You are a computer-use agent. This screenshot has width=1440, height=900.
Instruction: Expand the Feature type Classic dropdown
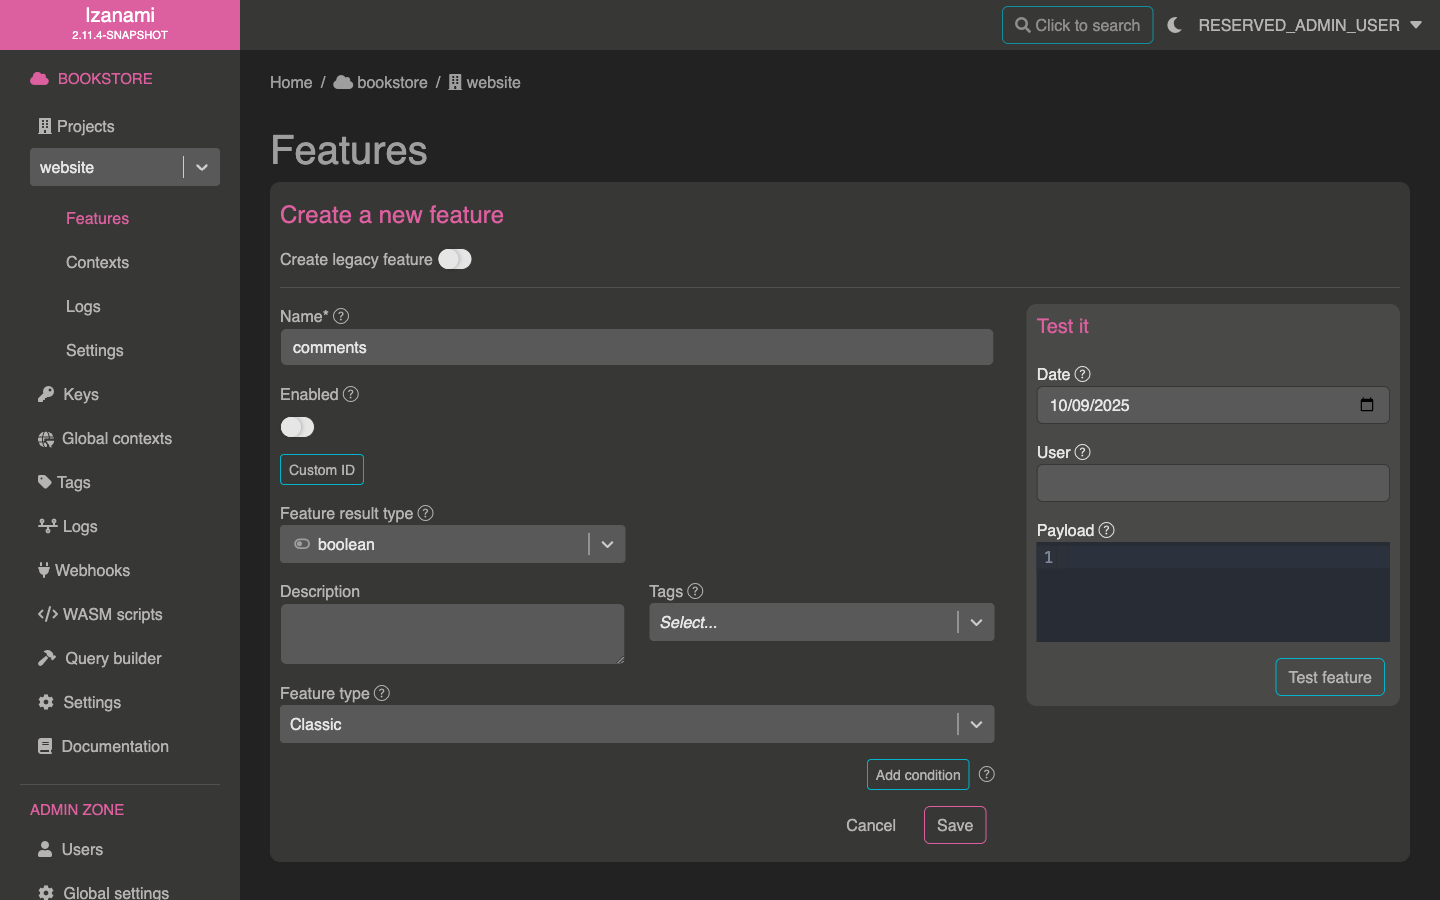coord(976,724)
